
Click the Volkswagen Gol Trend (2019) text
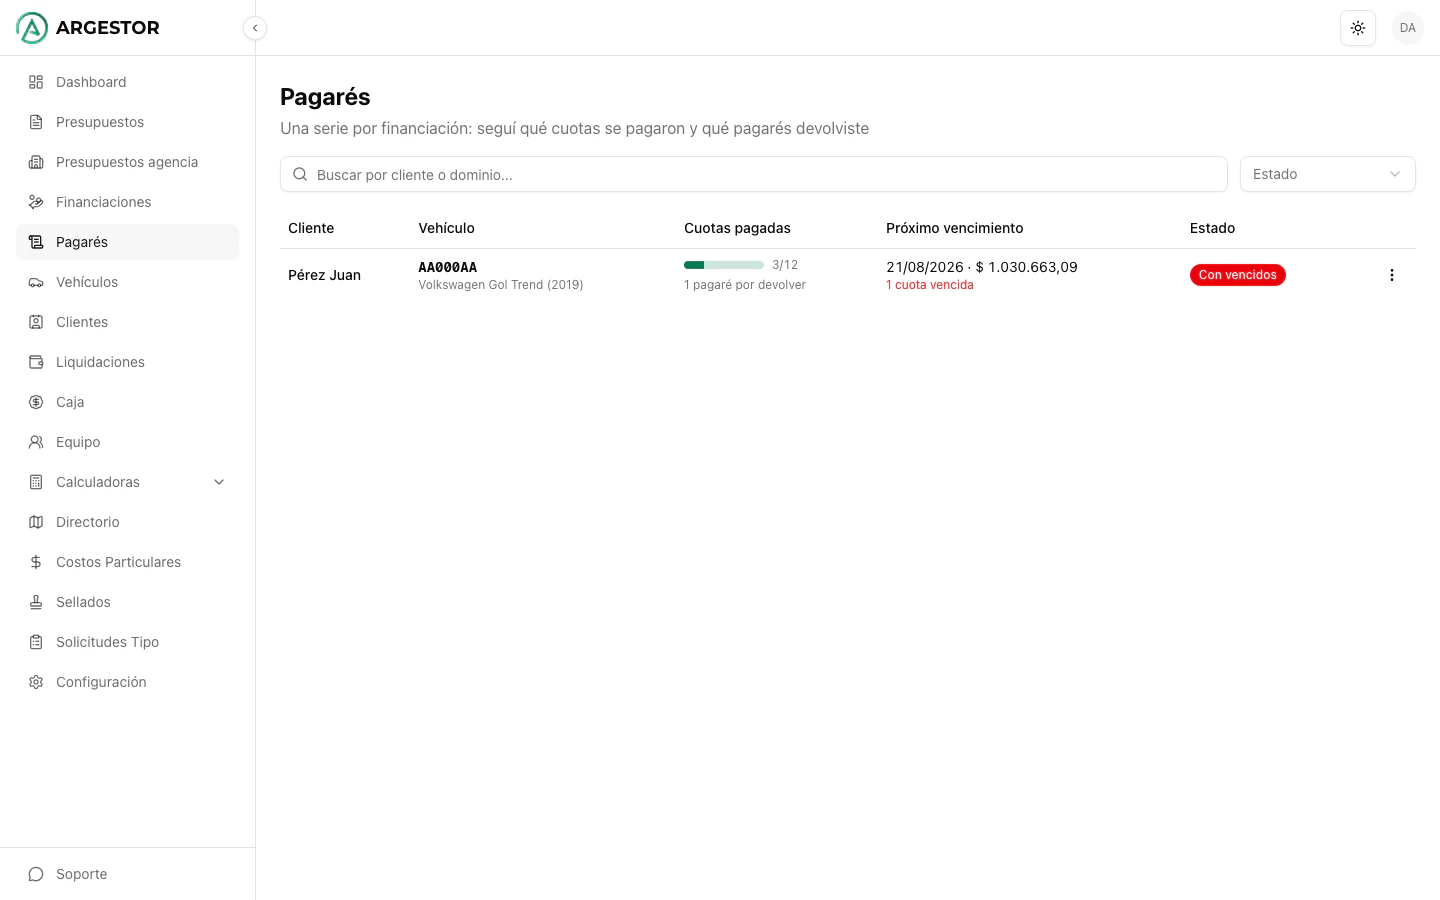501,285
